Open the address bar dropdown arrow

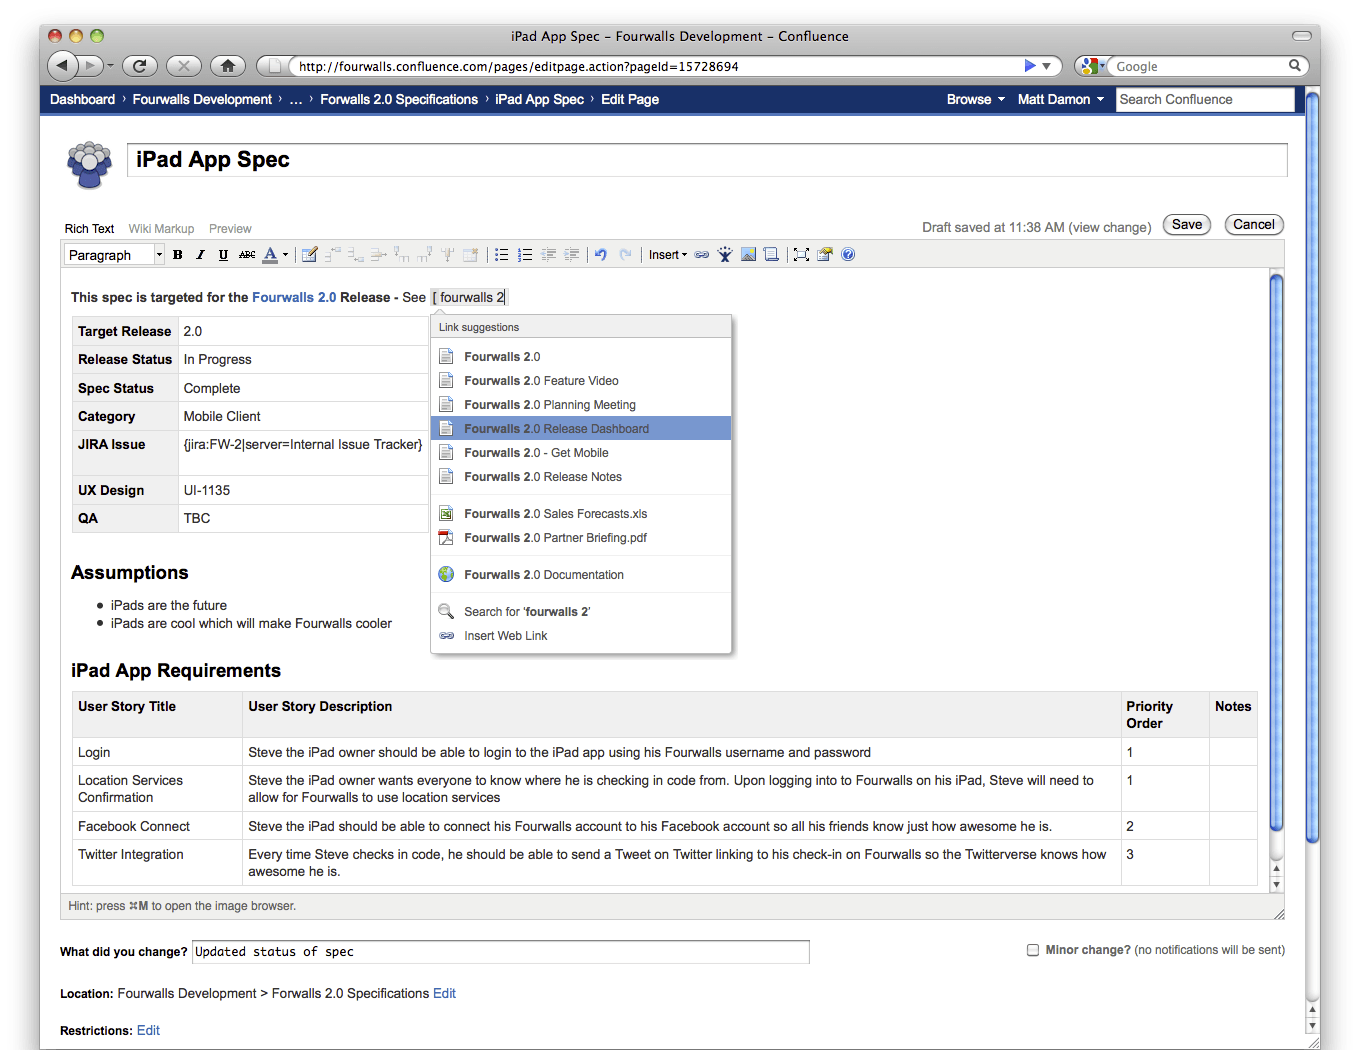pyautogui.click(x=1047, y=66)
